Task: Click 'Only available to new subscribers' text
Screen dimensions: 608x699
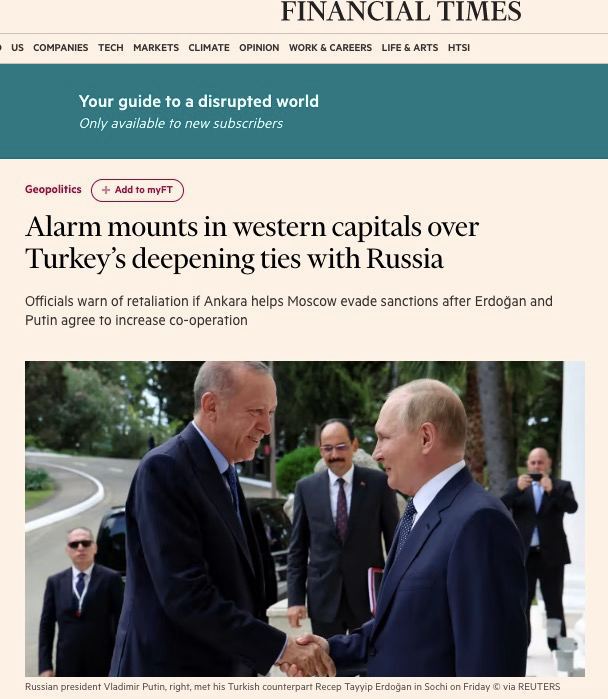Action: tap(181, 123)
